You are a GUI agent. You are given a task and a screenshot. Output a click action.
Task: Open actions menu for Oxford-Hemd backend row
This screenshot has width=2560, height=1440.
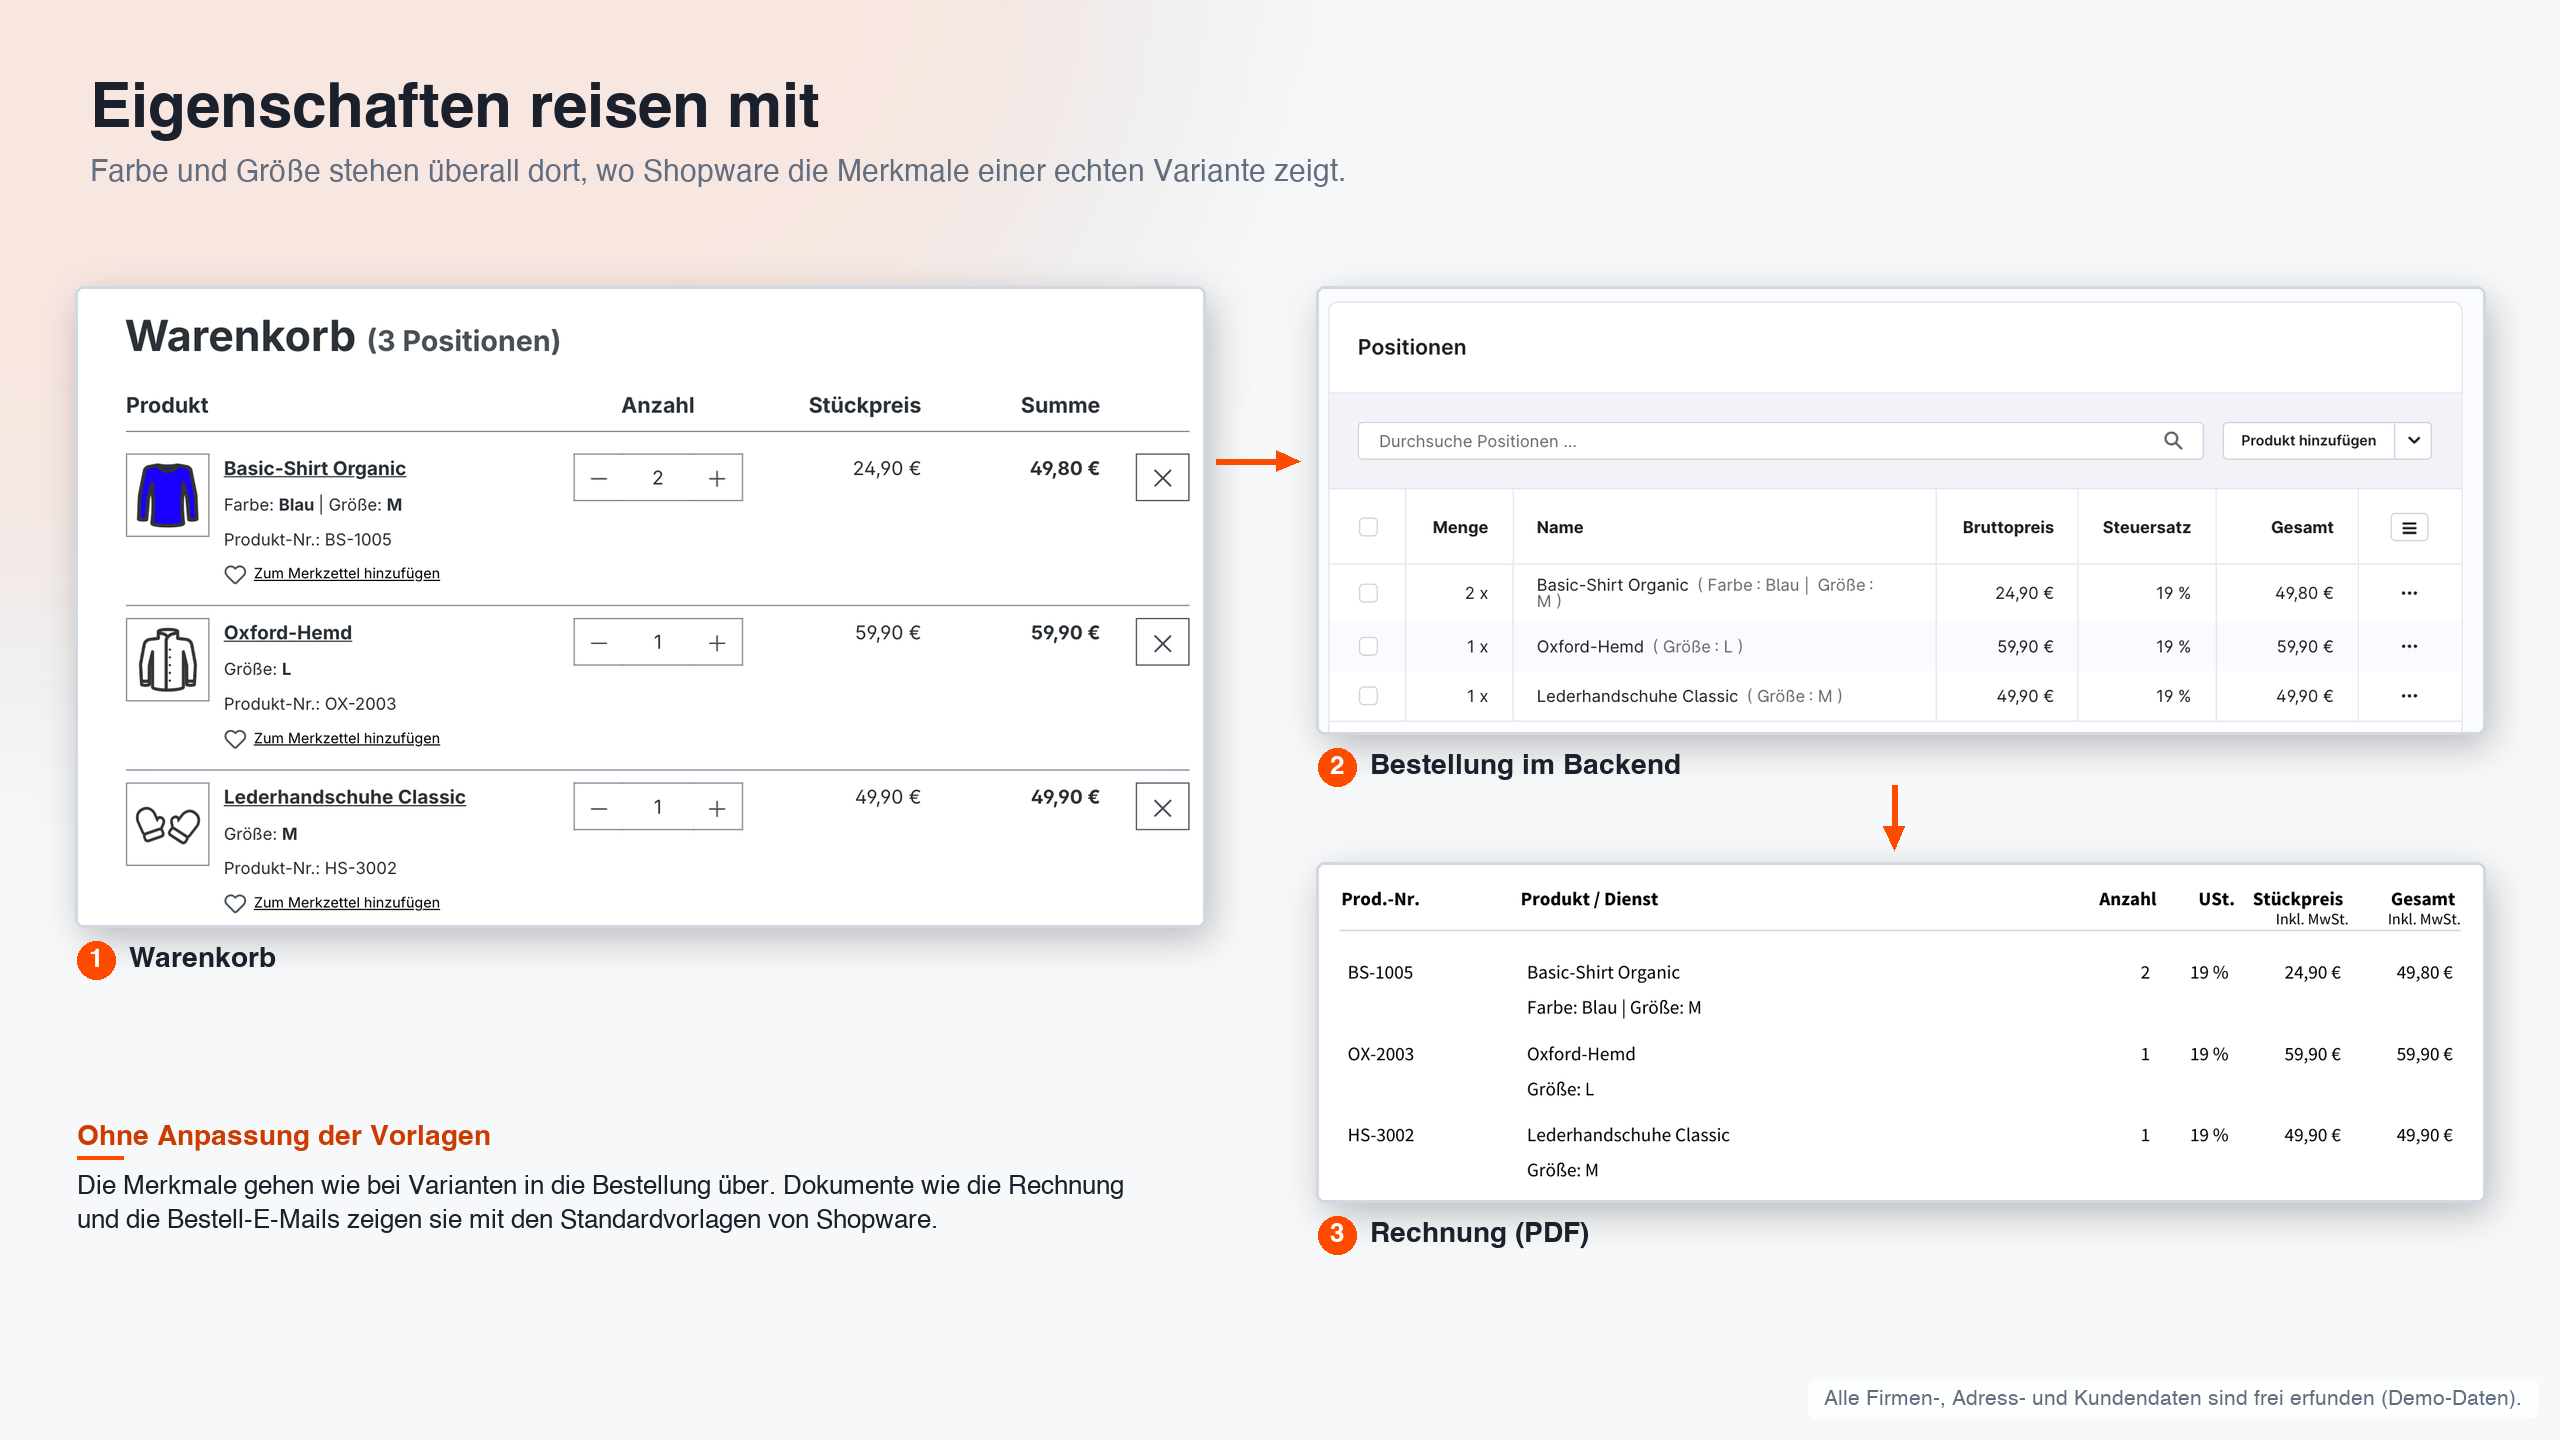2409,646
